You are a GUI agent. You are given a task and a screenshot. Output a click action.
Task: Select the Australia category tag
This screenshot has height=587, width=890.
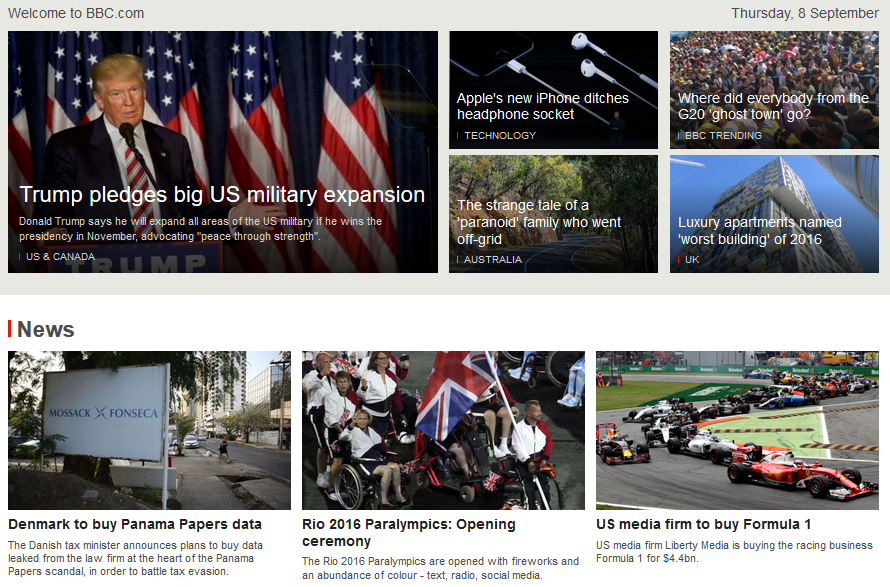[x=492, y=260]
